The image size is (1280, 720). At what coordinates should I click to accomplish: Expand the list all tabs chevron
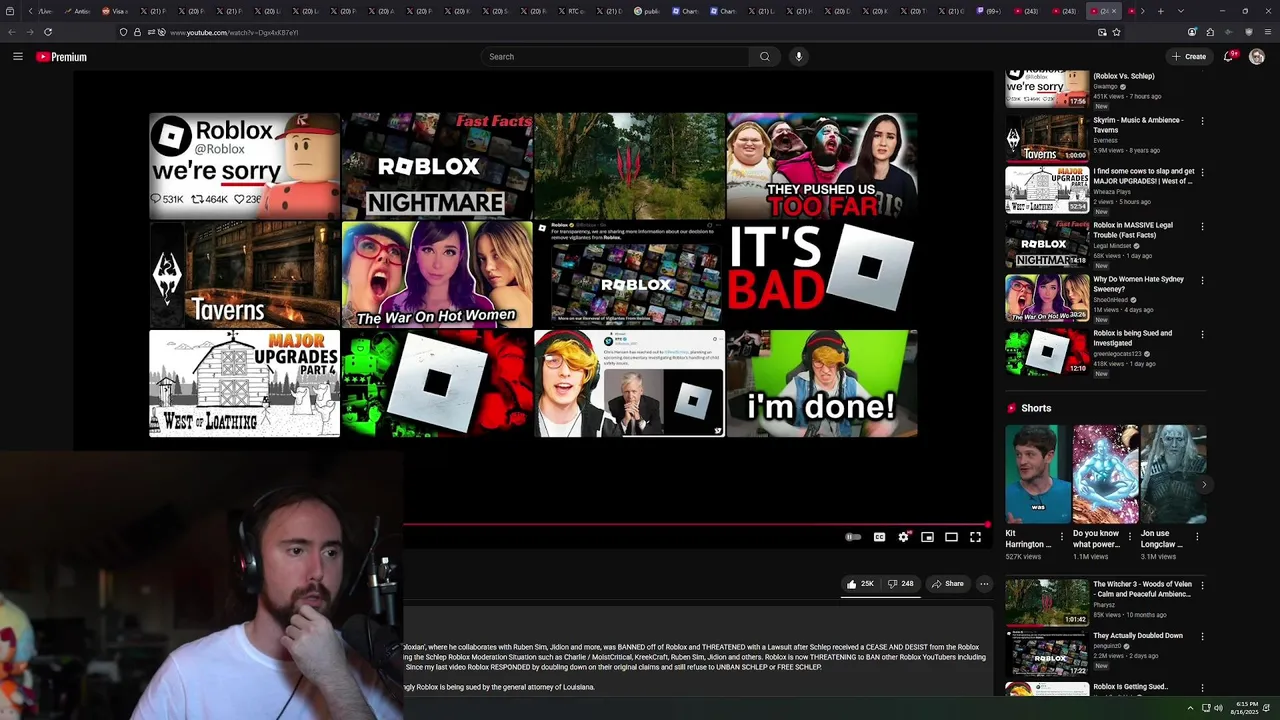click(x=1179, y=11)
